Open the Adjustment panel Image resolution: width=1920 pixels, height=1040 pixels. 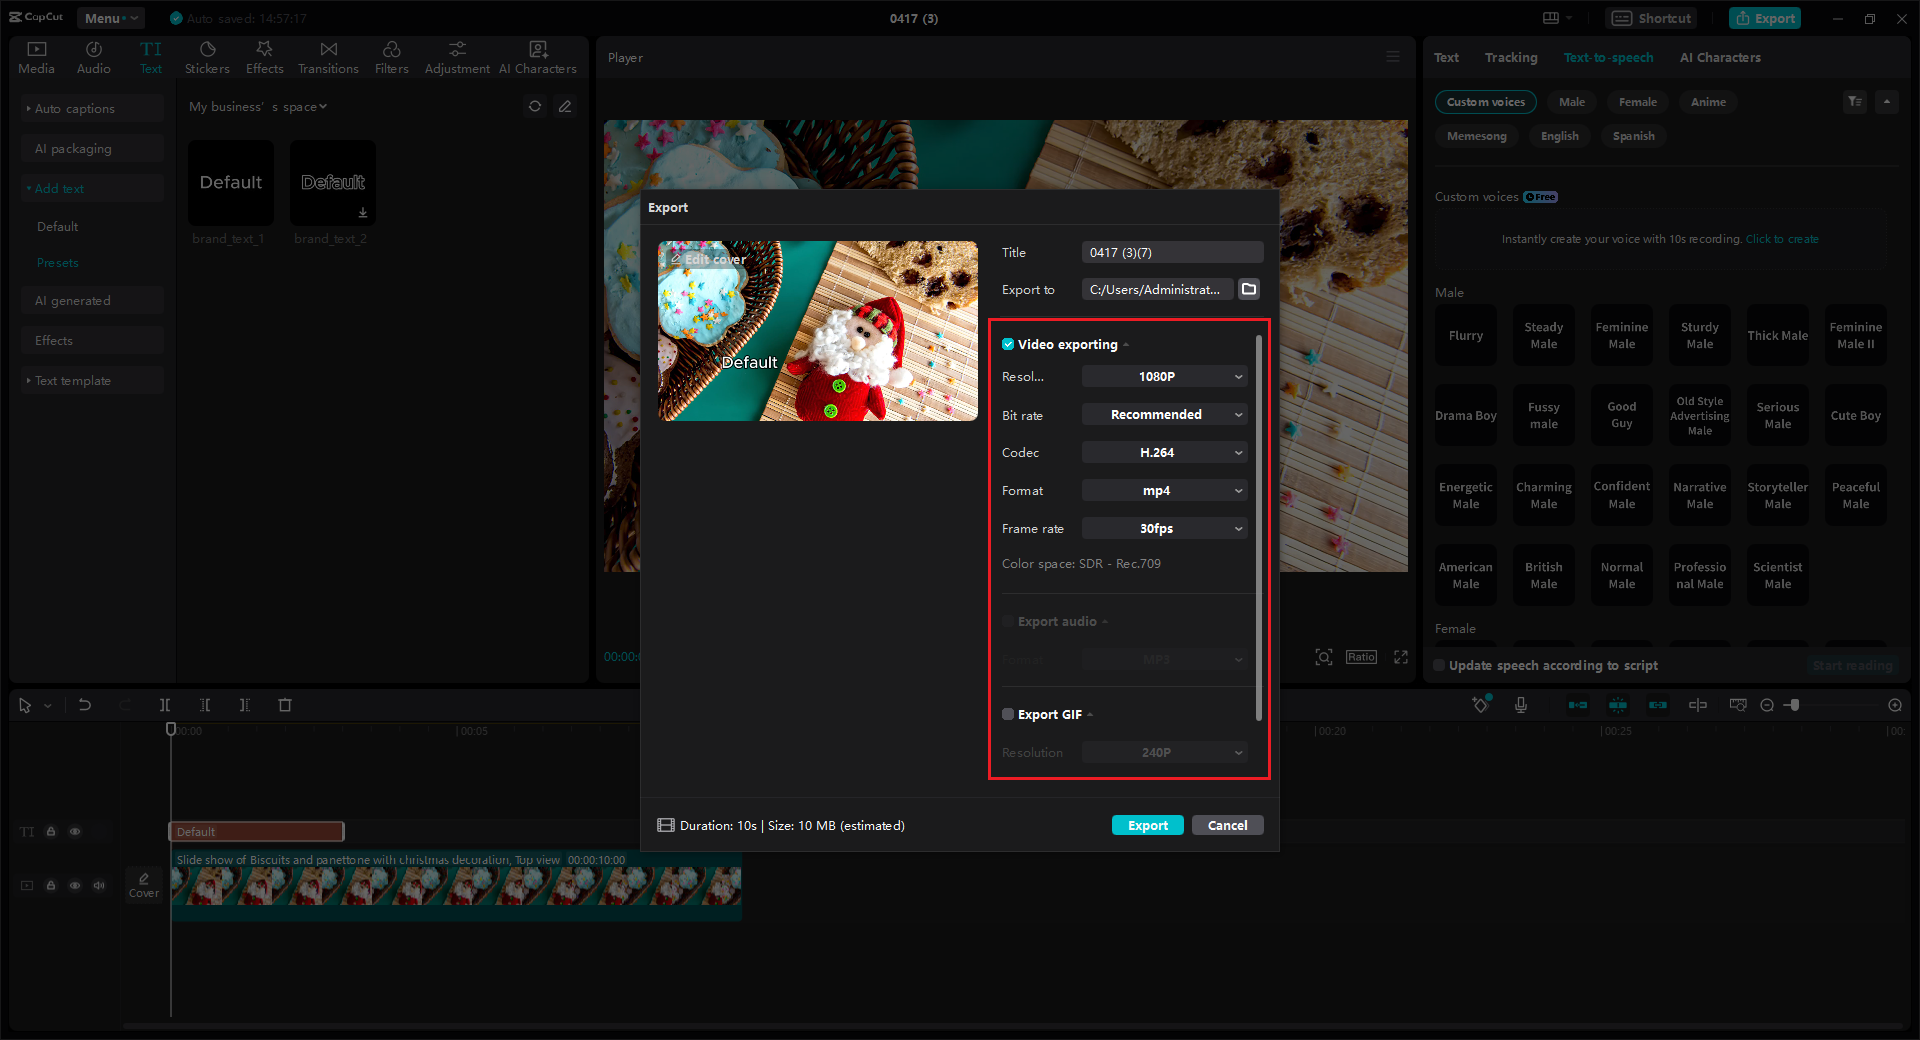coord(456,56)
